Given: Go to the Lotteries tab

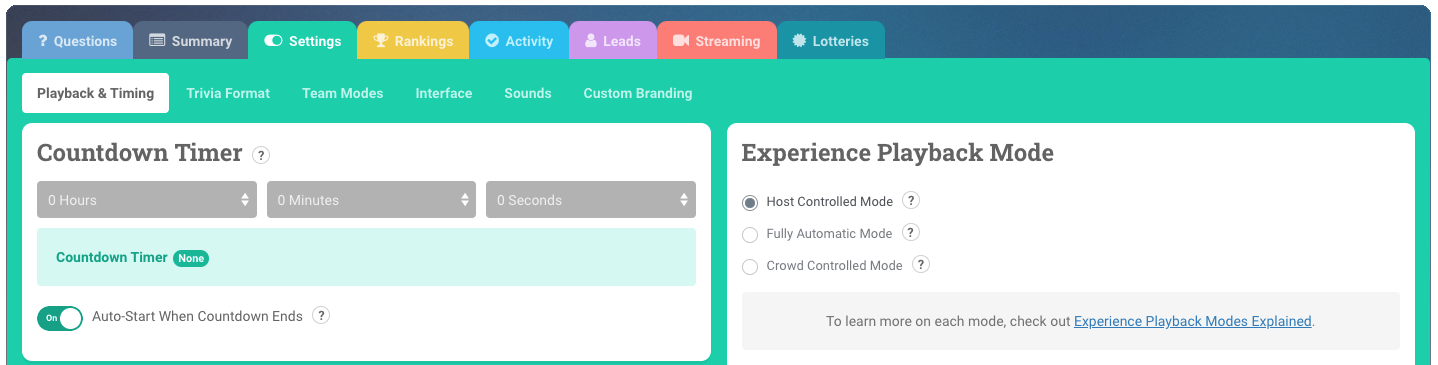Looking at the screenshot, I should pos(831,41).
